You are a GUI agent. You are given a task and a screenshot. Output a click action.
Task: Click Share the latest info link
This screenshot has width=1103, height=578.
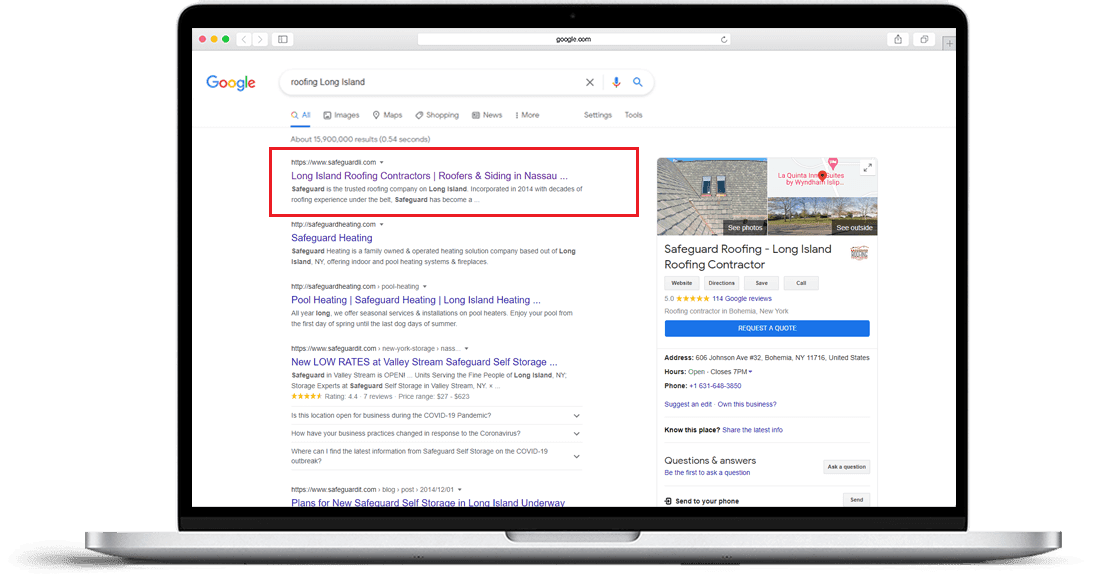[752, 430]
